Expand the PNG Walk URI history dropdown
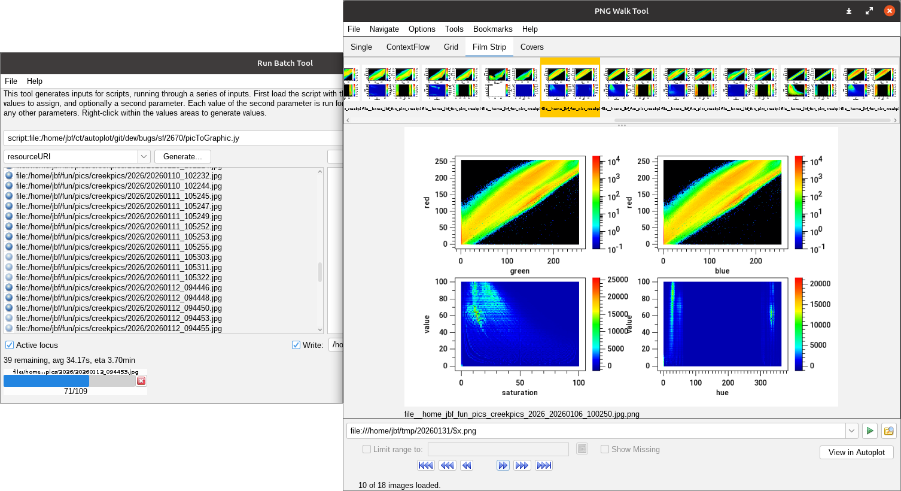This screenshot has width=901, height=491. click(852, 431)
